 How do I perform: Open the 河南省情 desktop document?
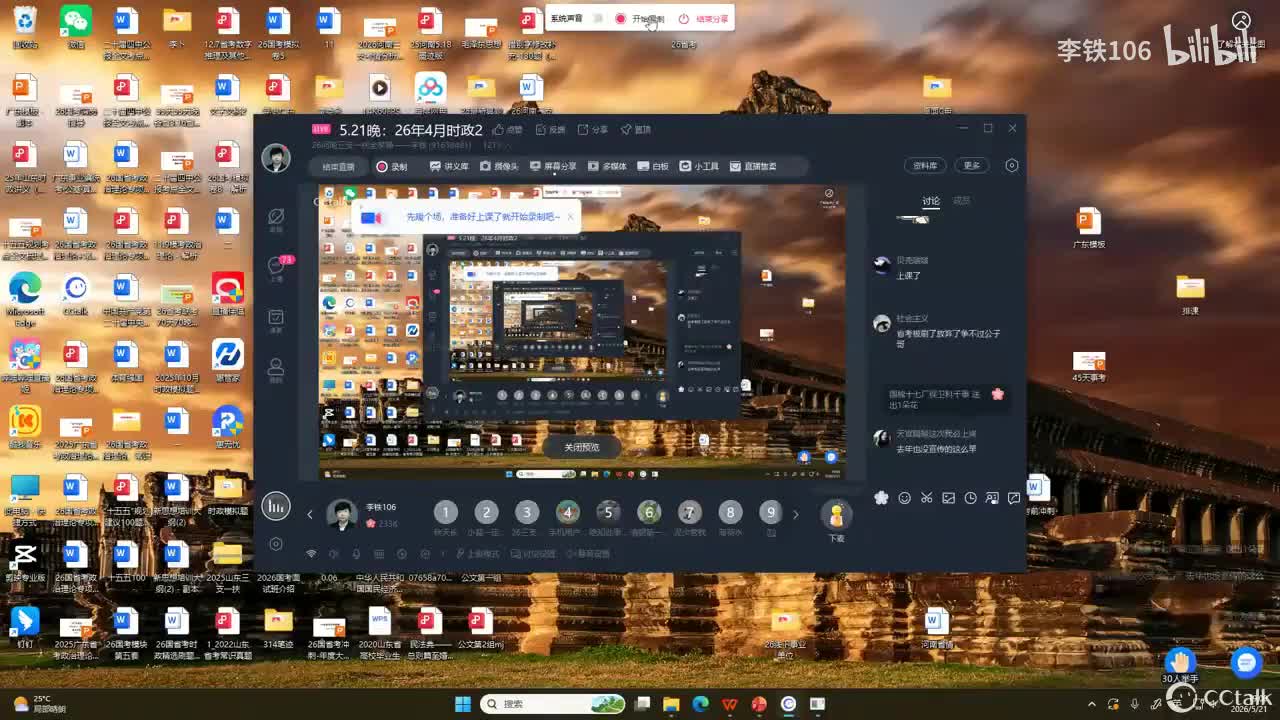pos(937,627)
